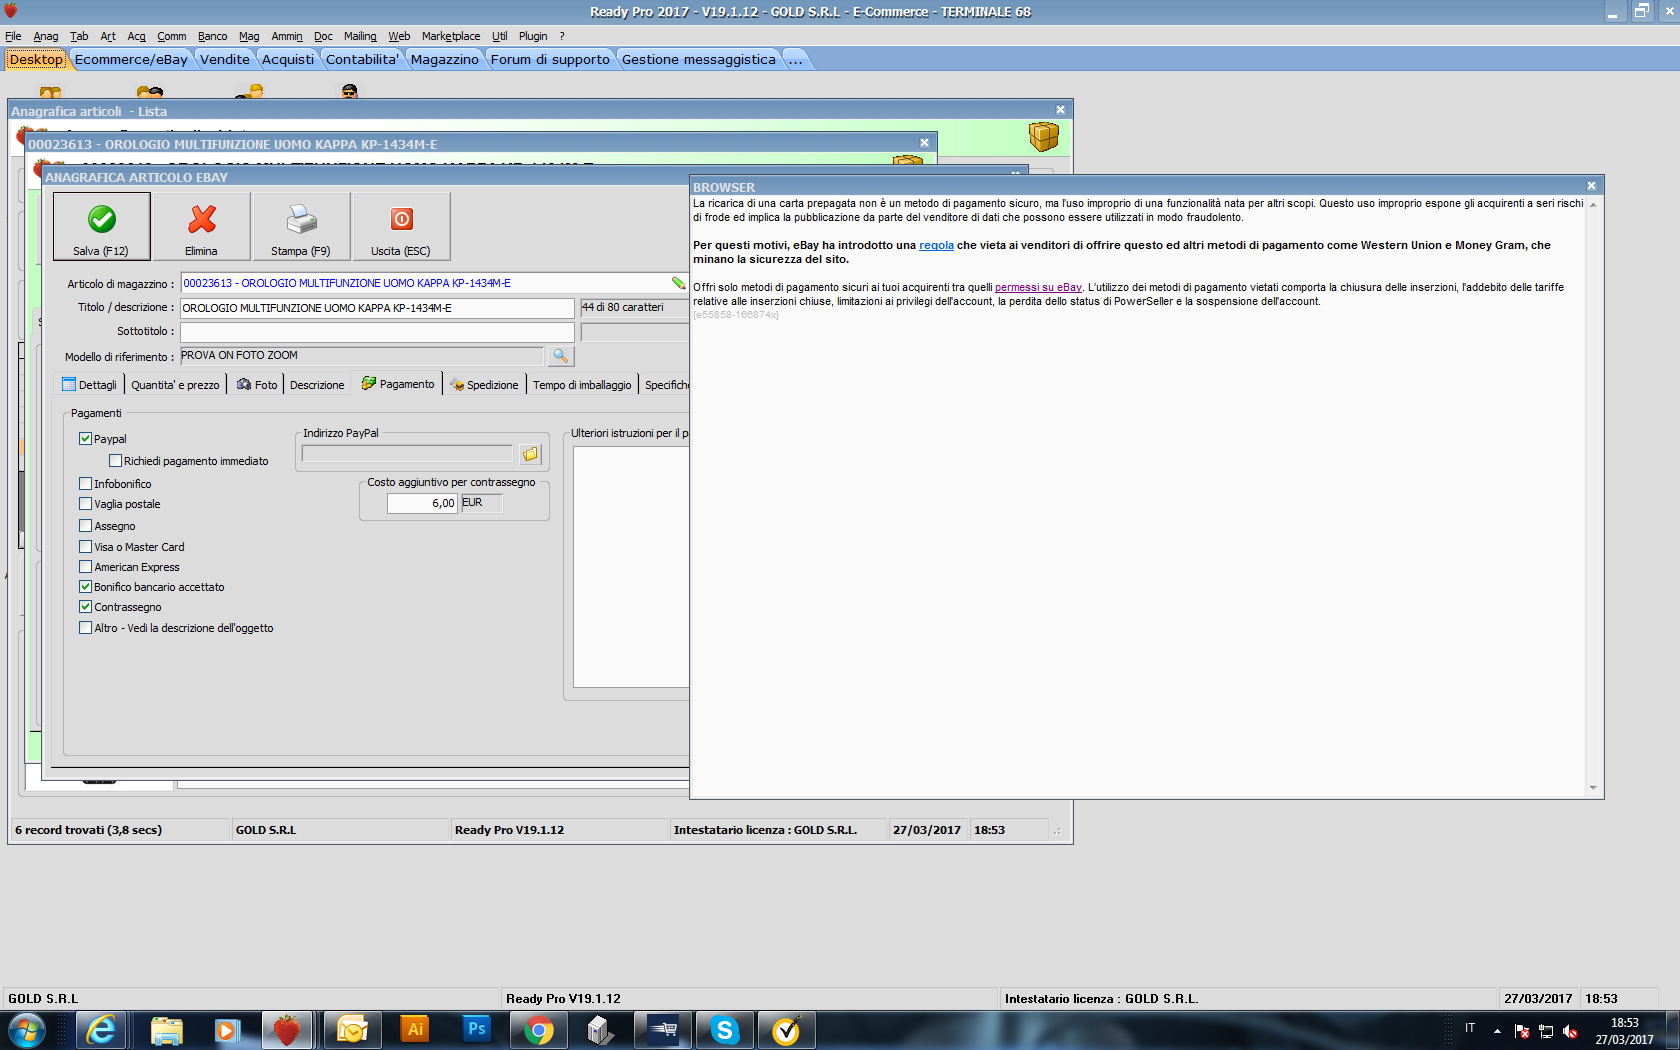This screenshot has height=1050, width=1680.
Task: Open the Banco menu
Action: 212,36
